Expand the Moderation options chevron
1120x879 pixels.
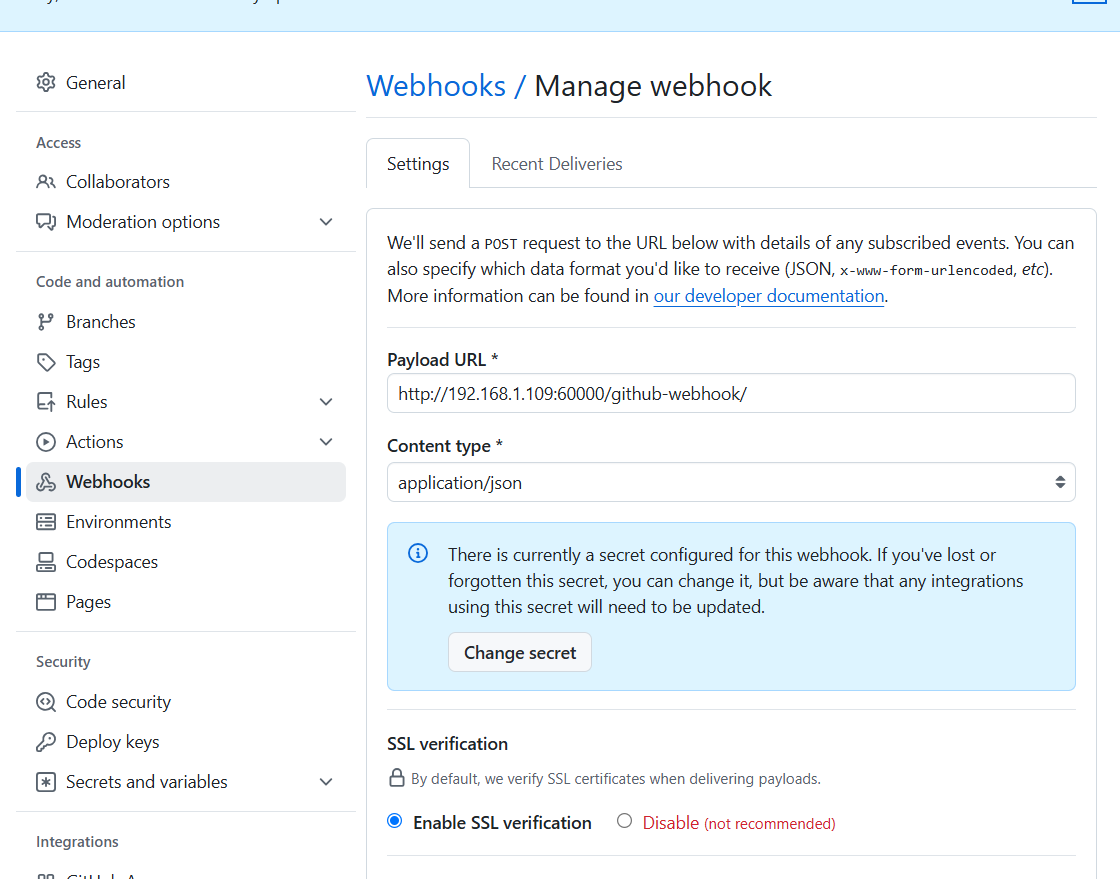326,221
